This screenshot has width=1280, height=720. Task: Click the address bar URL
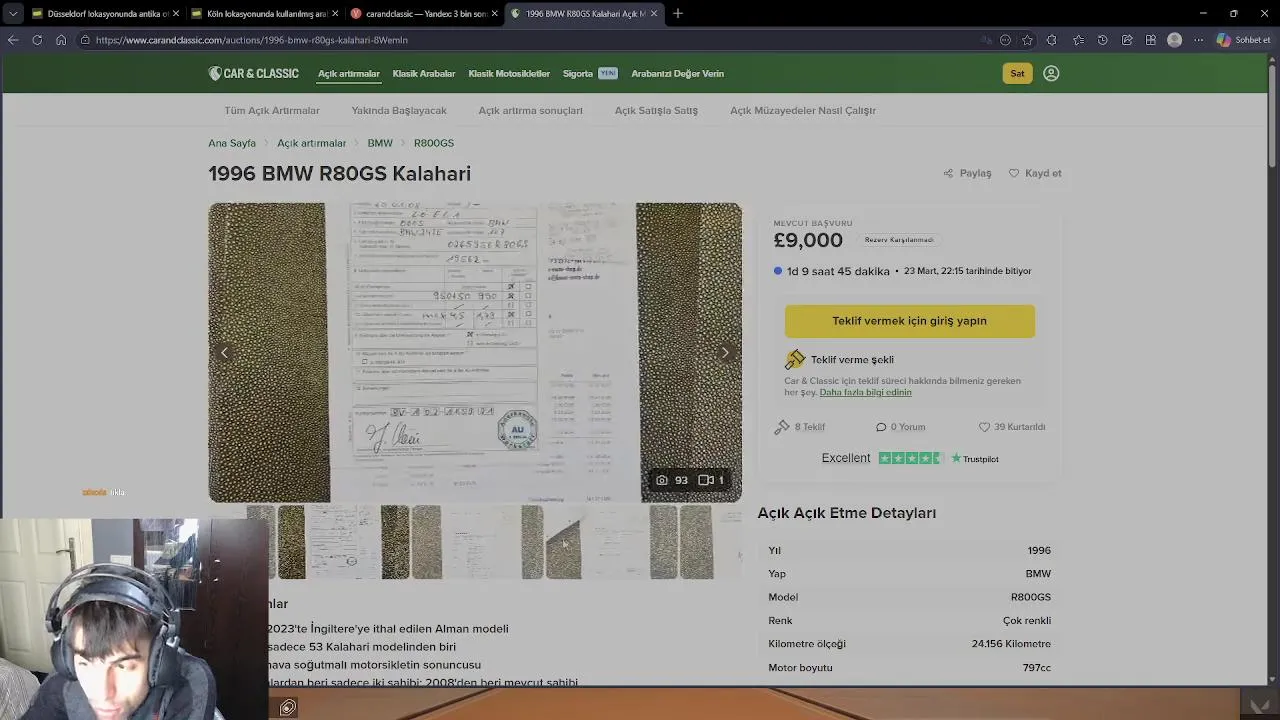coord(252,40)
